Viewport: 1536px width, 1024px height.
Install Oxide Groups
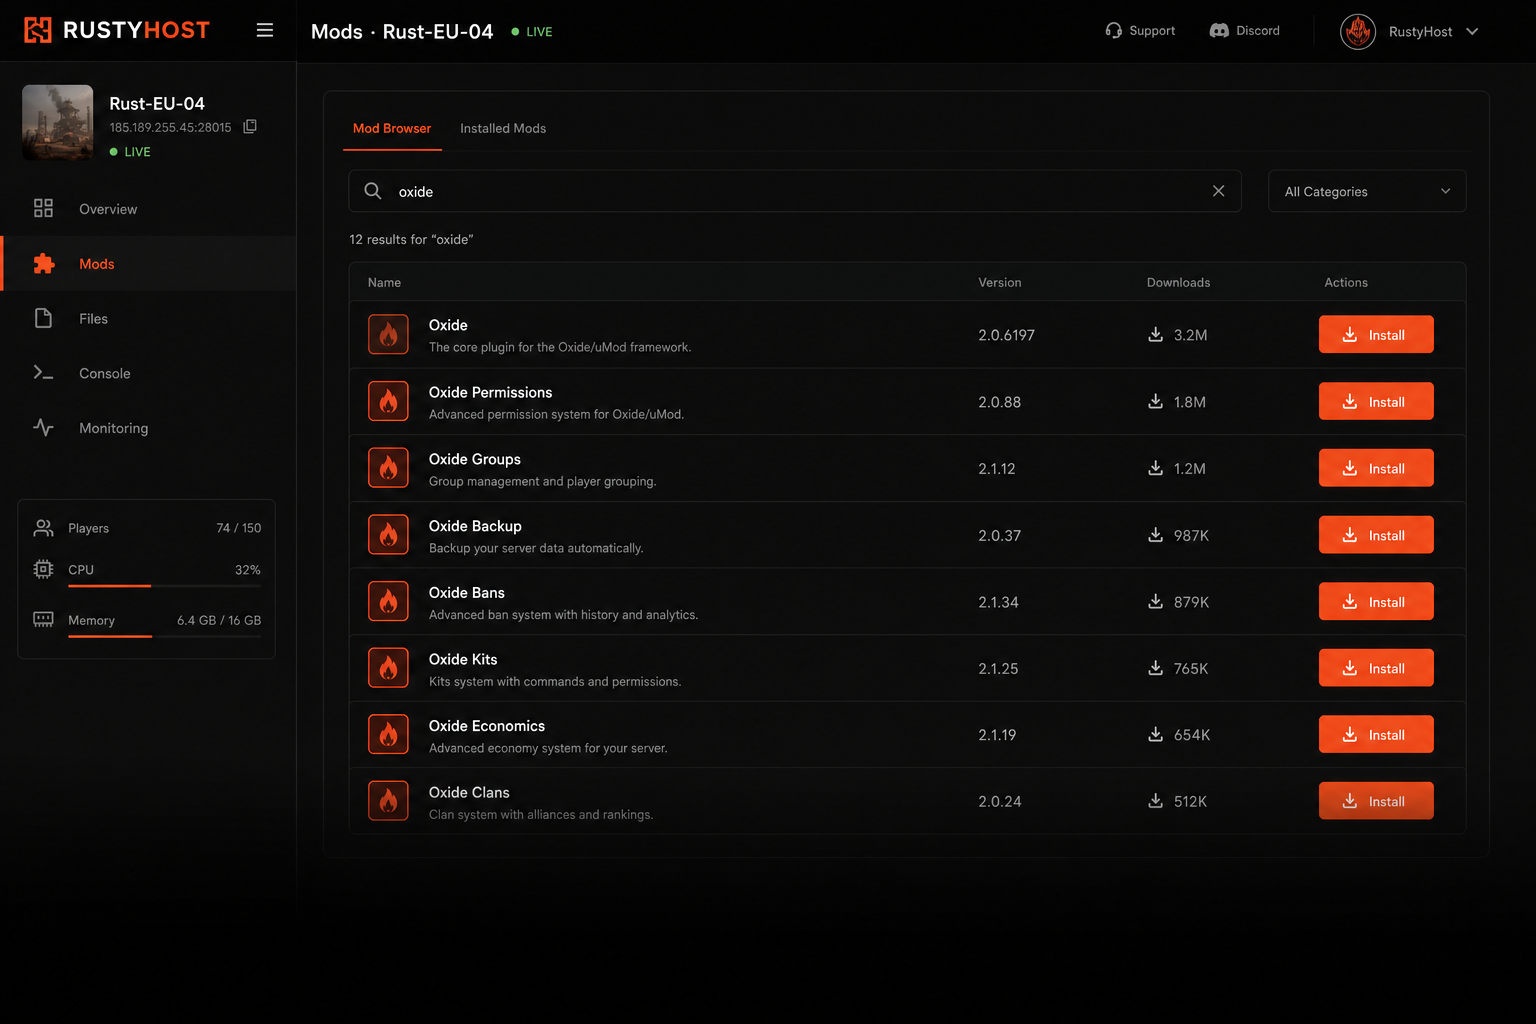[x=1376, y=468]
